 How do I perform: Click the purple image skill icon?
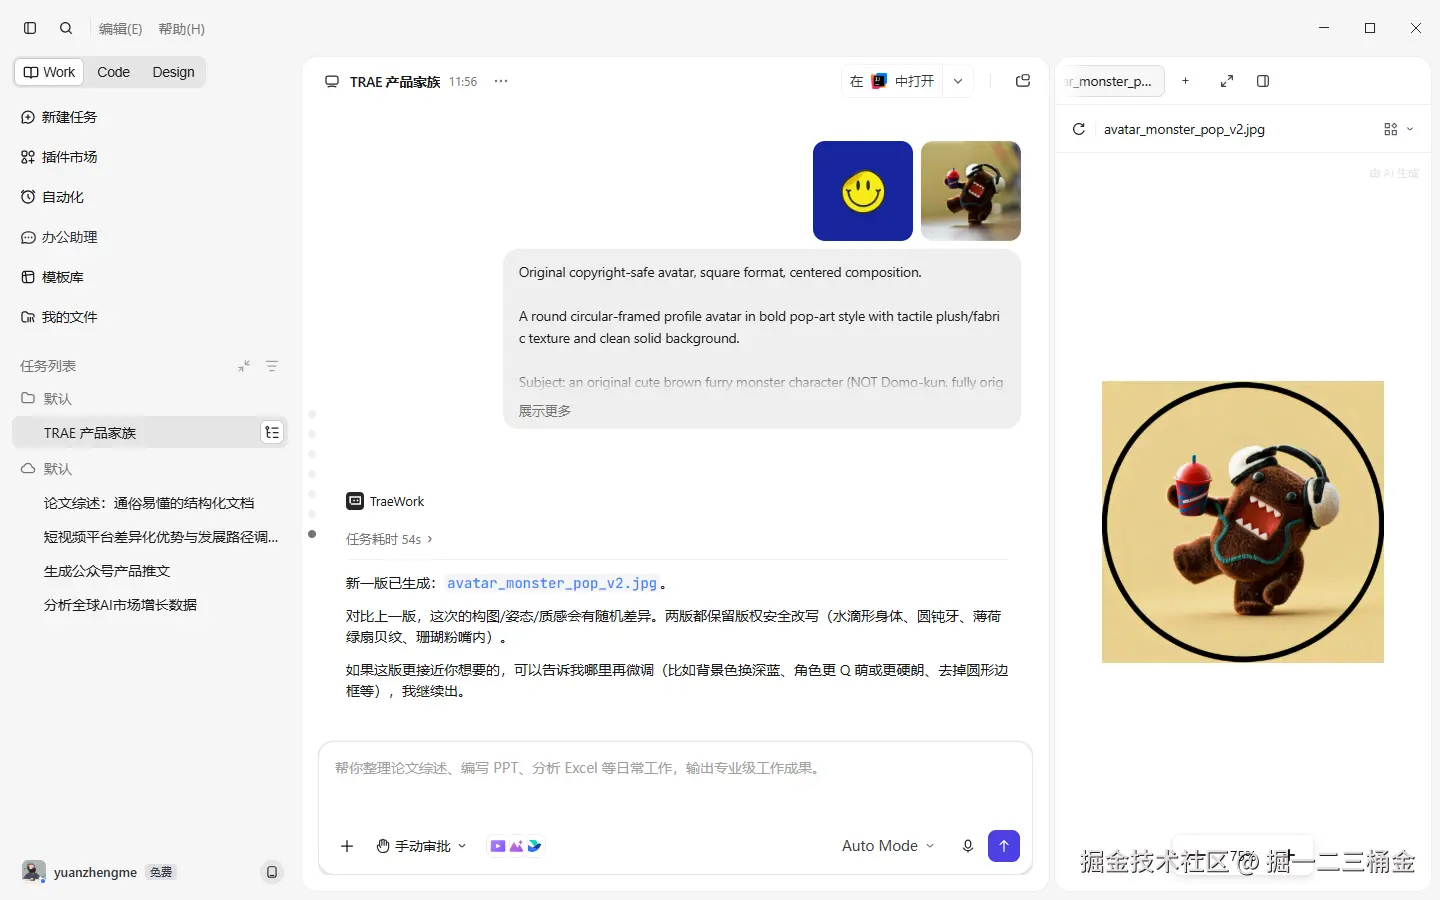[x=516, y=846]
